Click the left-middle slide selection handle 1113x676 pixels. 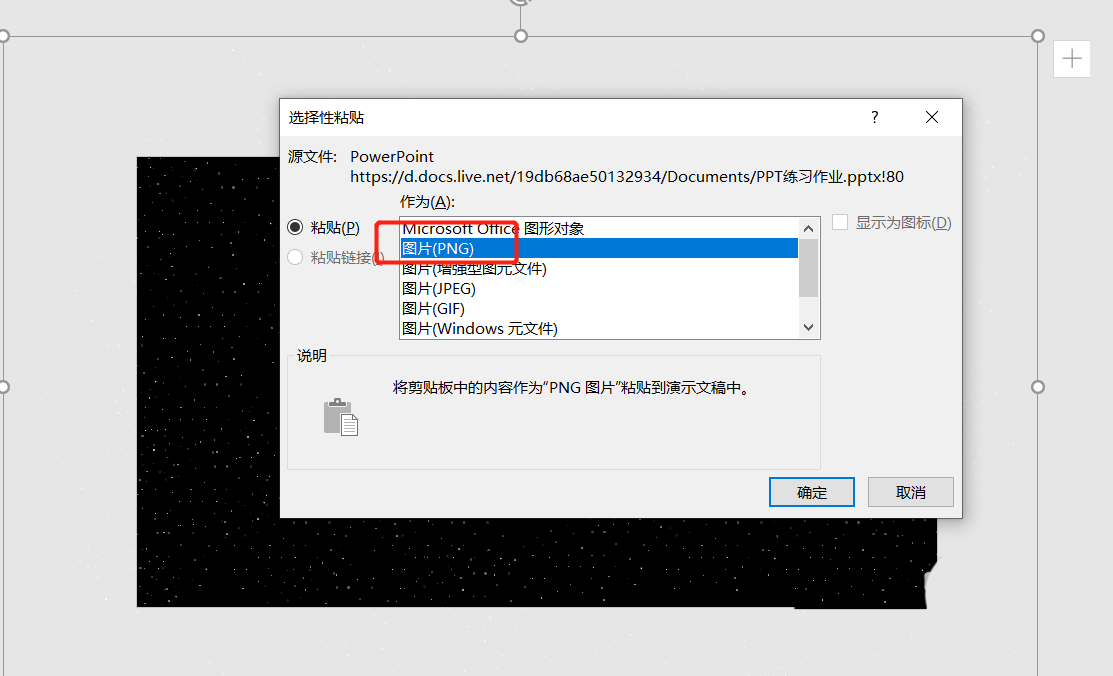(x=3, y=387)
